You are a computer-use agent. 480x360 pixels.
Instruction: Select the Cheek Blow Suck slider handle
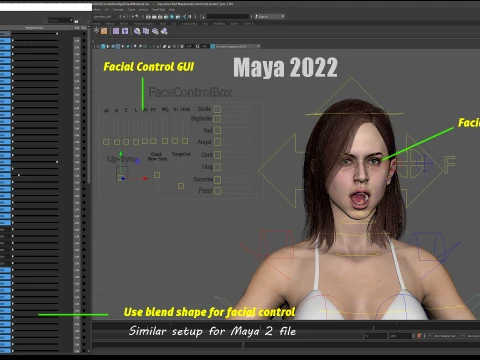[x=157, y=175]
